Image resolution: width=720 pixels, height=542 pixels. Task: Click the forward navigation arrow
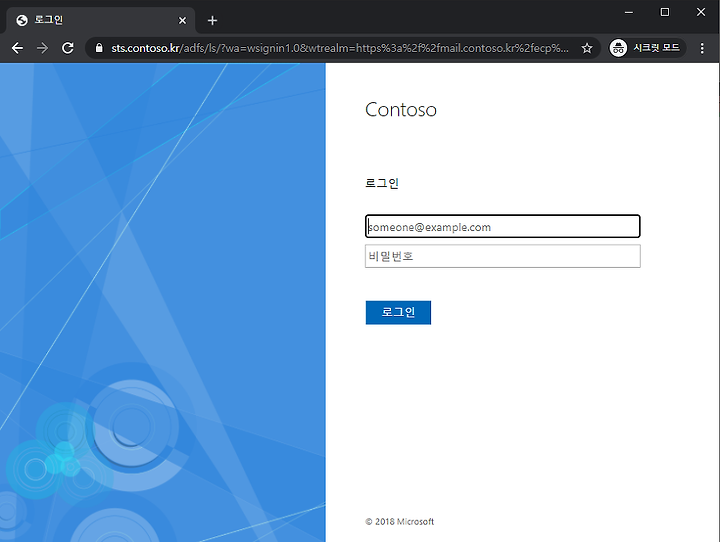click(x=42, y=48)
